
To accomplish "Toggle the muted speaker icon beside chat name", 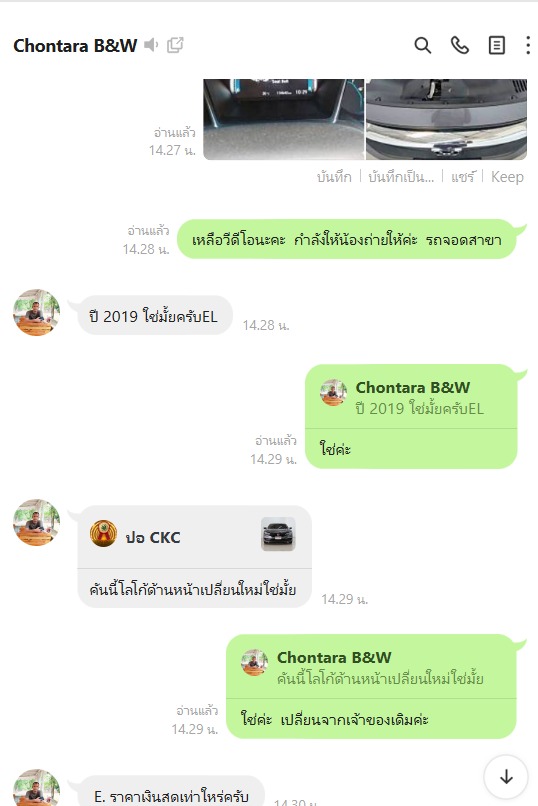I will click(151, 45).
